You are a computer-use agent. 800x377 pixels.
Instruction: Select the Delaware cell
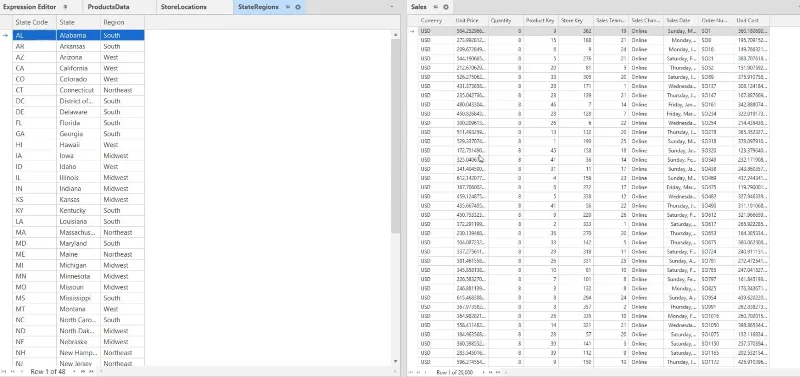(78, 112)
